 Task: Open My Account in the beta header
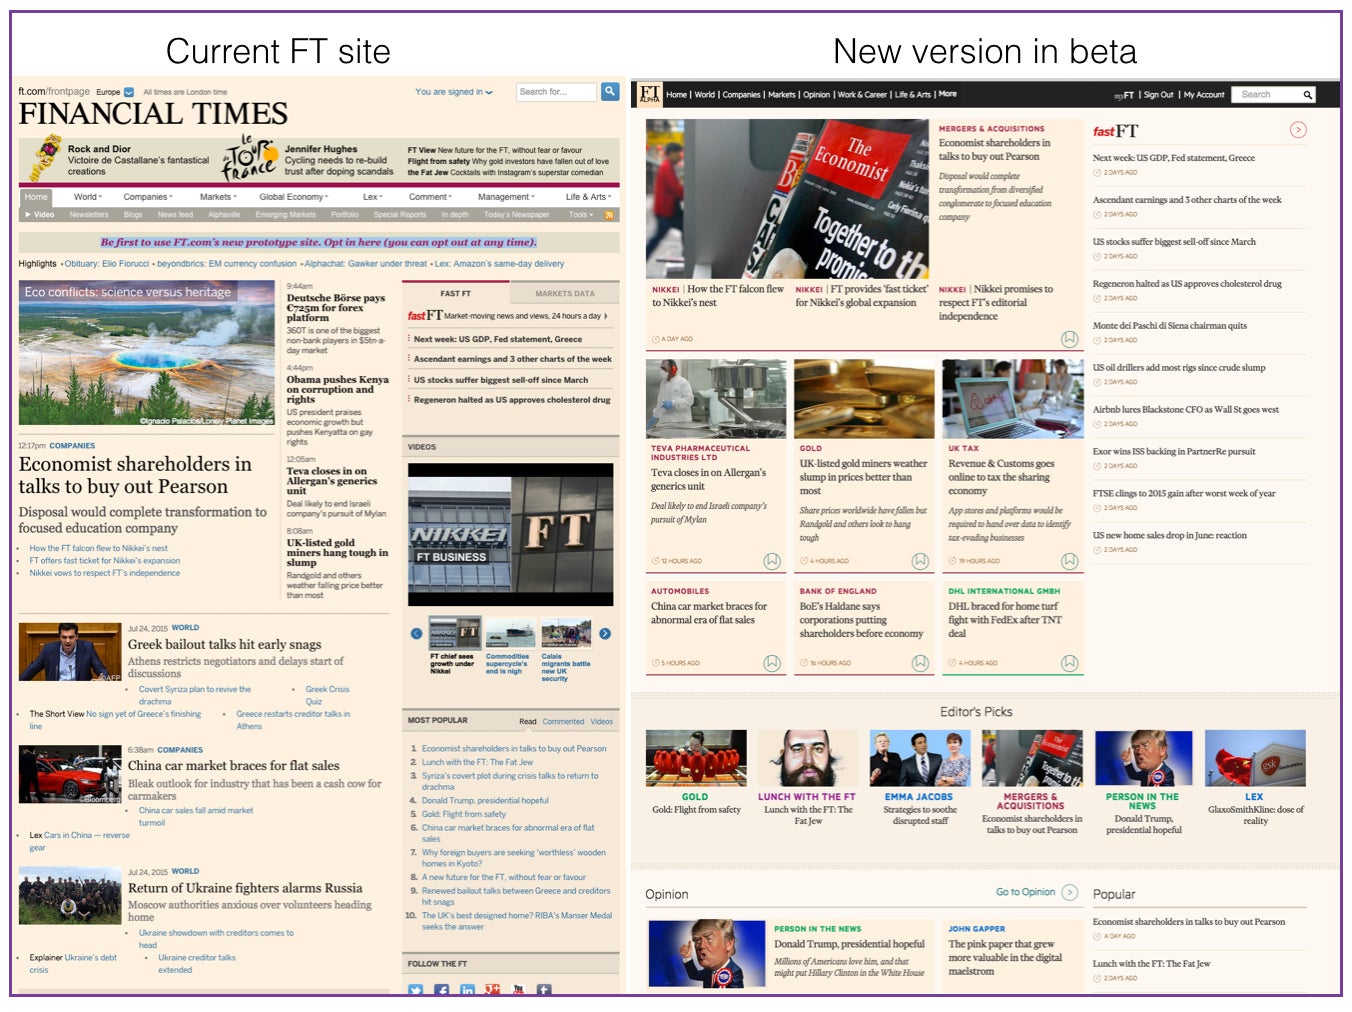[1204, 95]
